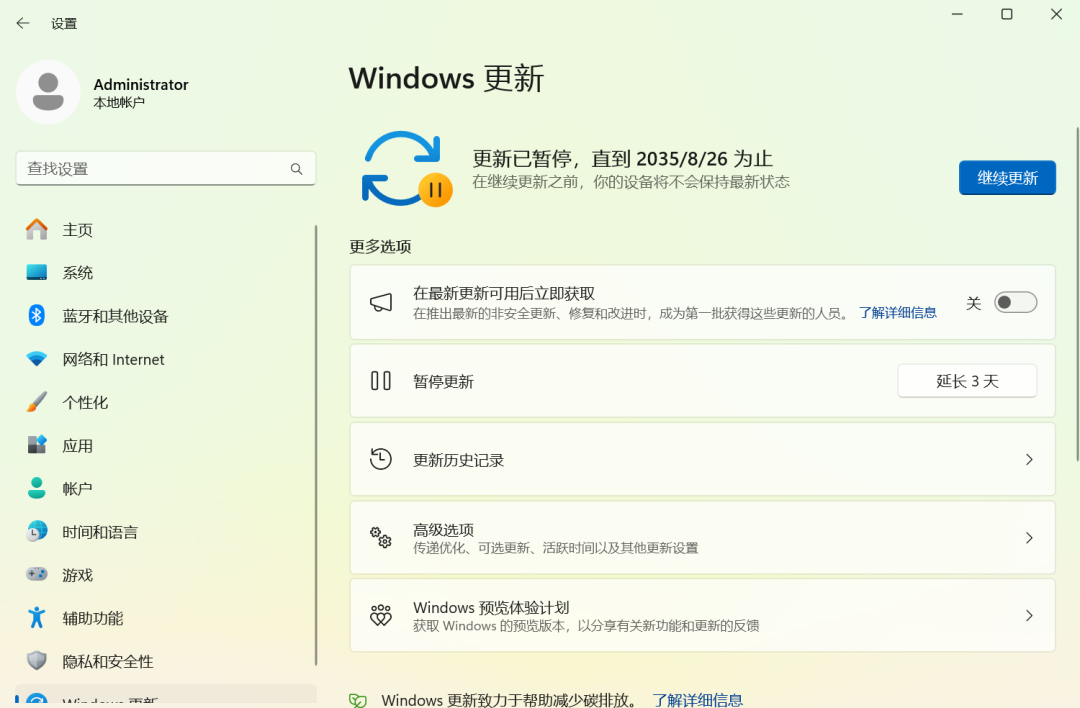This screenshot has width=1080, height=708.
Task: Open 主页 in the sidebar
Action: [165, 229]
